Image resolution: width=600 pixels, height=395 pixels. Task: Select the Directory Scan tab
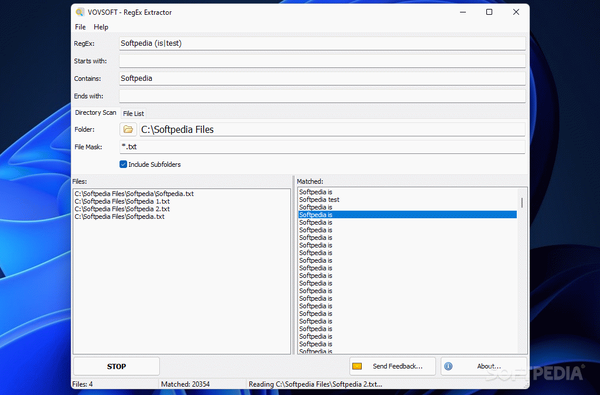click(95, 113)
